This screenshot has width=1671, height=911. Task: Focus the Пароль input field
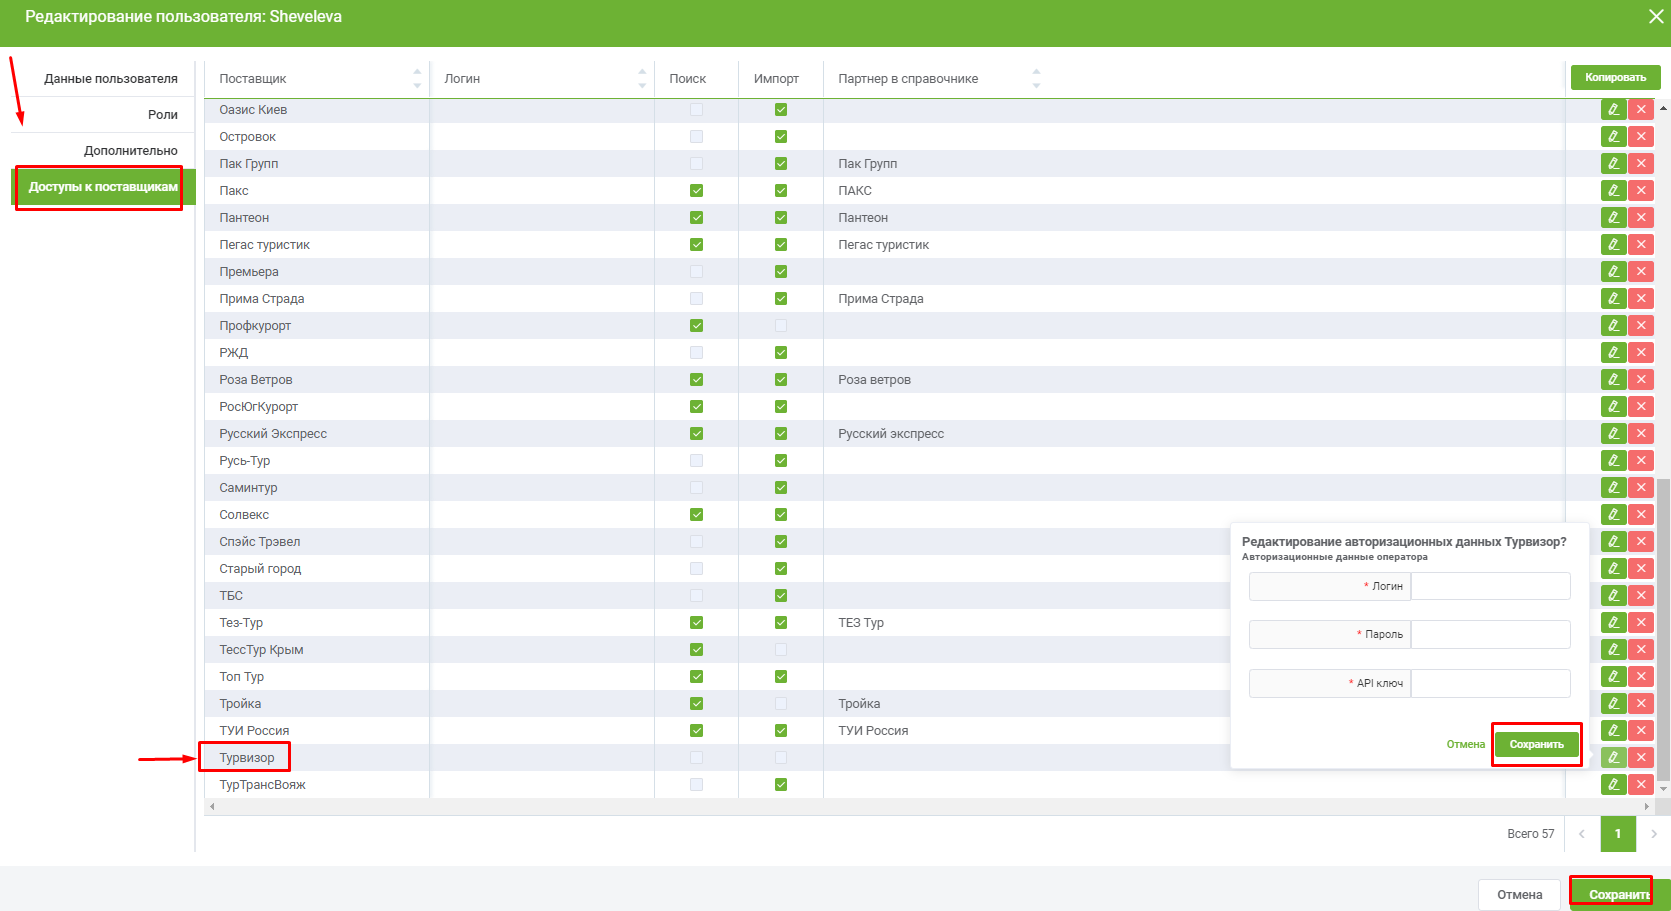(1490, 634)
